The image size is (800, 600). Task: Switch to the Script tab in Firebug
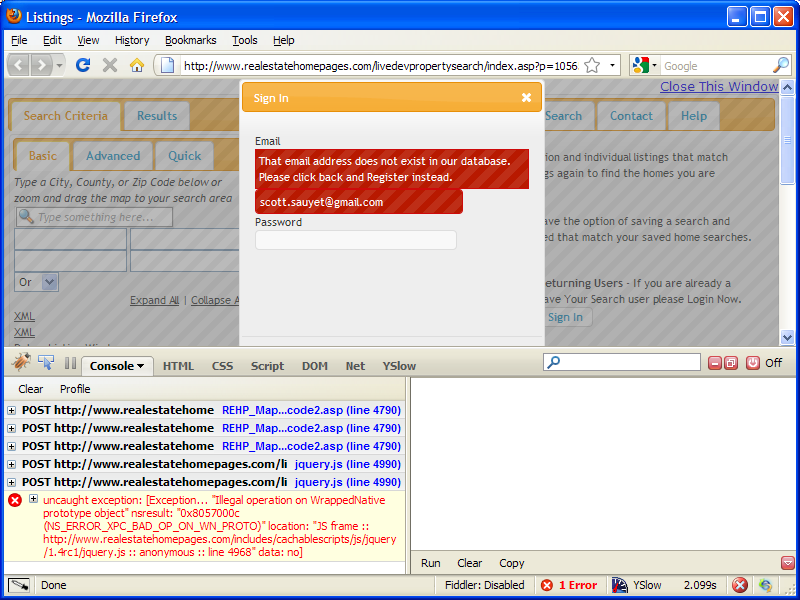[267, 366]
